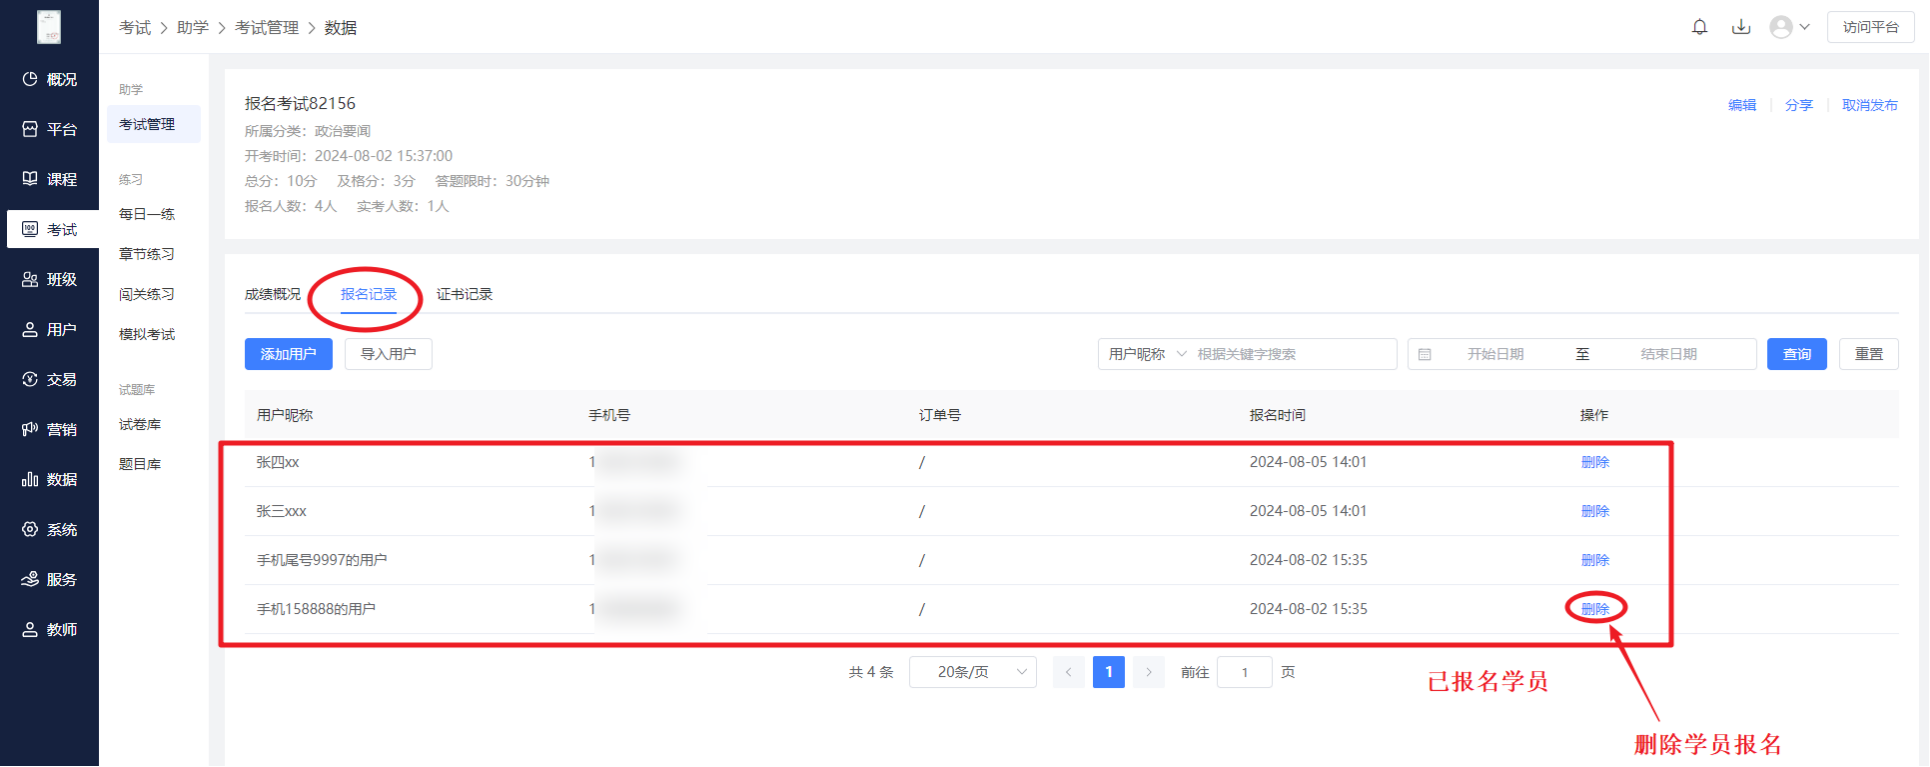Select 题目库 in the submenu
The width and height of the screenshot is (1930, 767).
coord(140,464)
